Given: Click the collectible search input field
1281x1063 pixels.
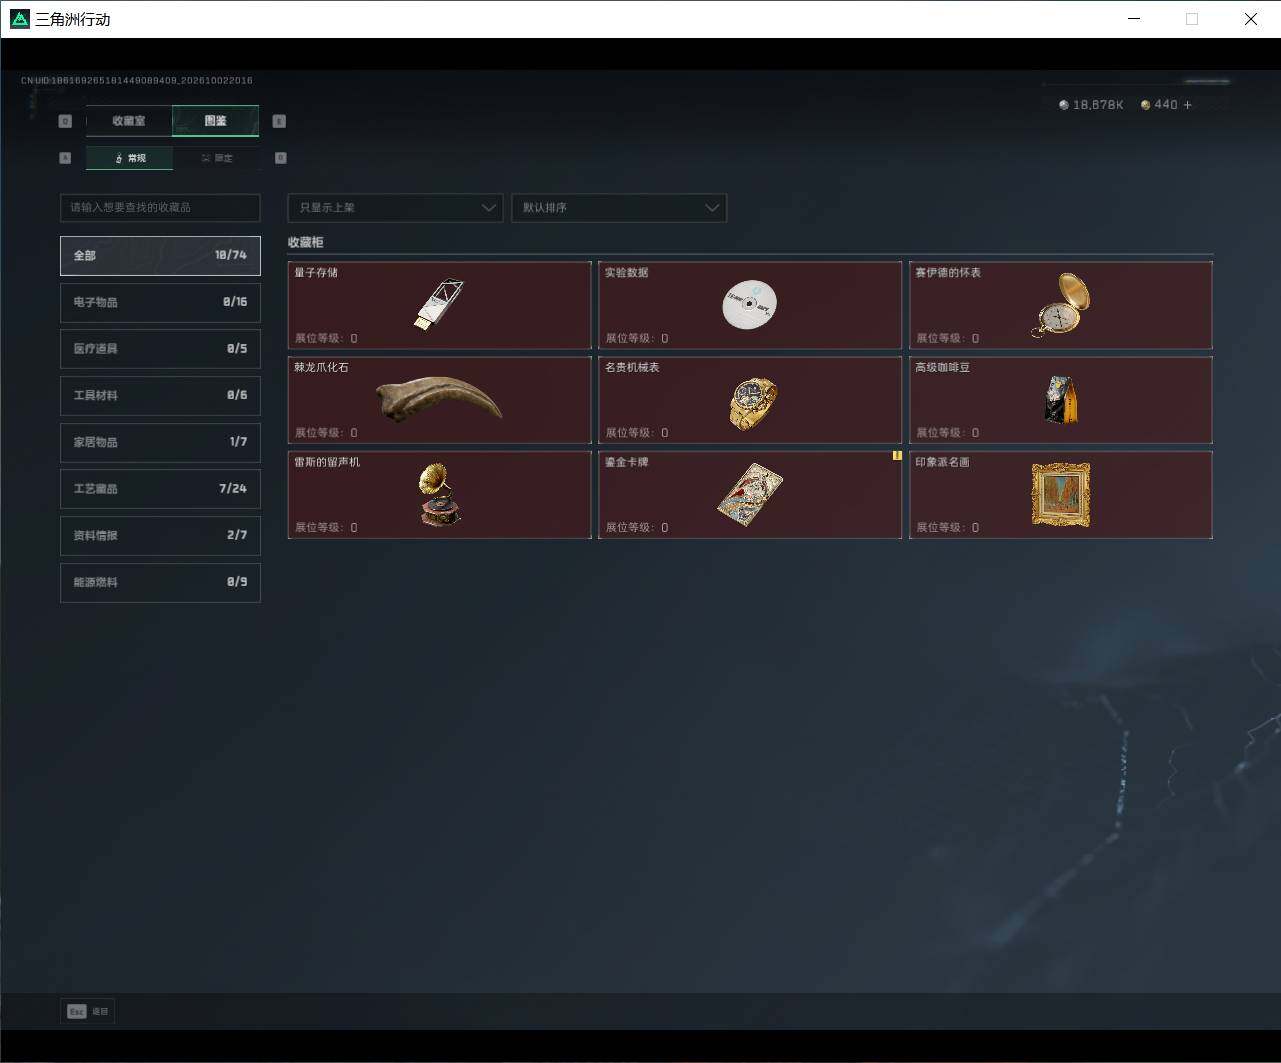Looking at the screenshot, I should coord(160,207).
